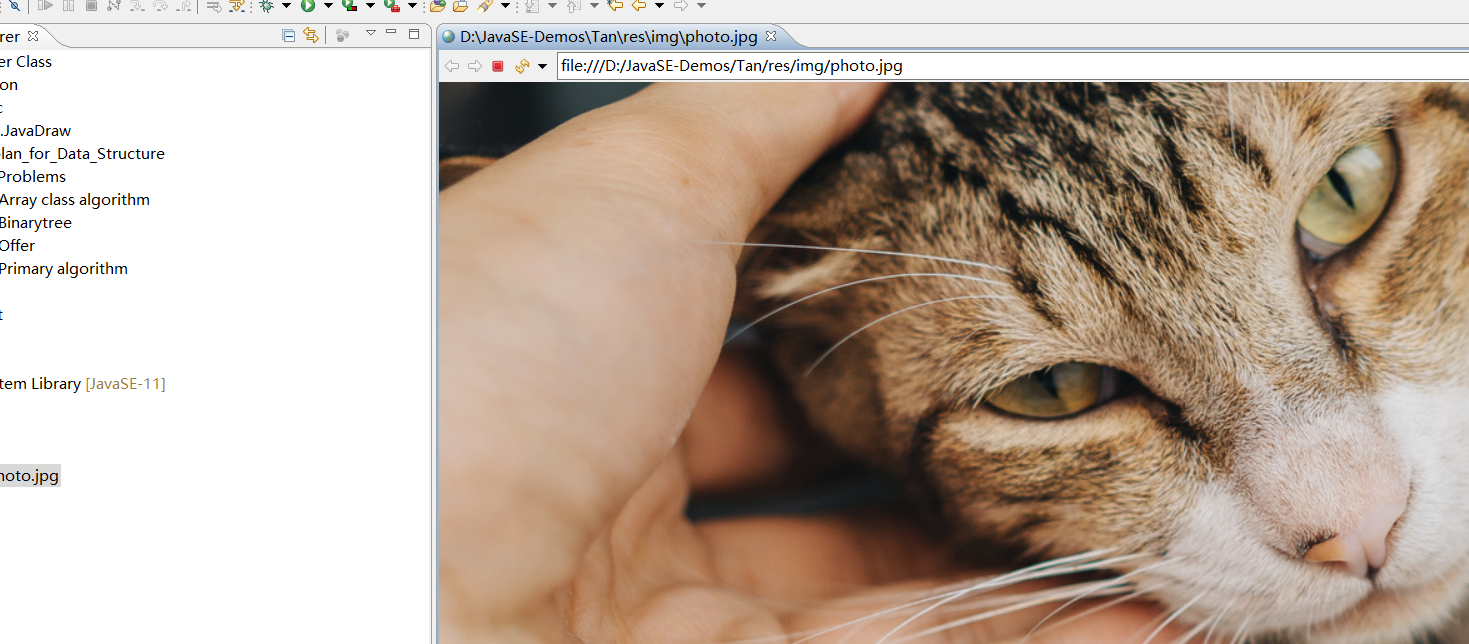Image resolution: width=1469 pixels, height=644 pixels.
Task: Click the browser Forward arrow beside the URL
Action: 474,66
